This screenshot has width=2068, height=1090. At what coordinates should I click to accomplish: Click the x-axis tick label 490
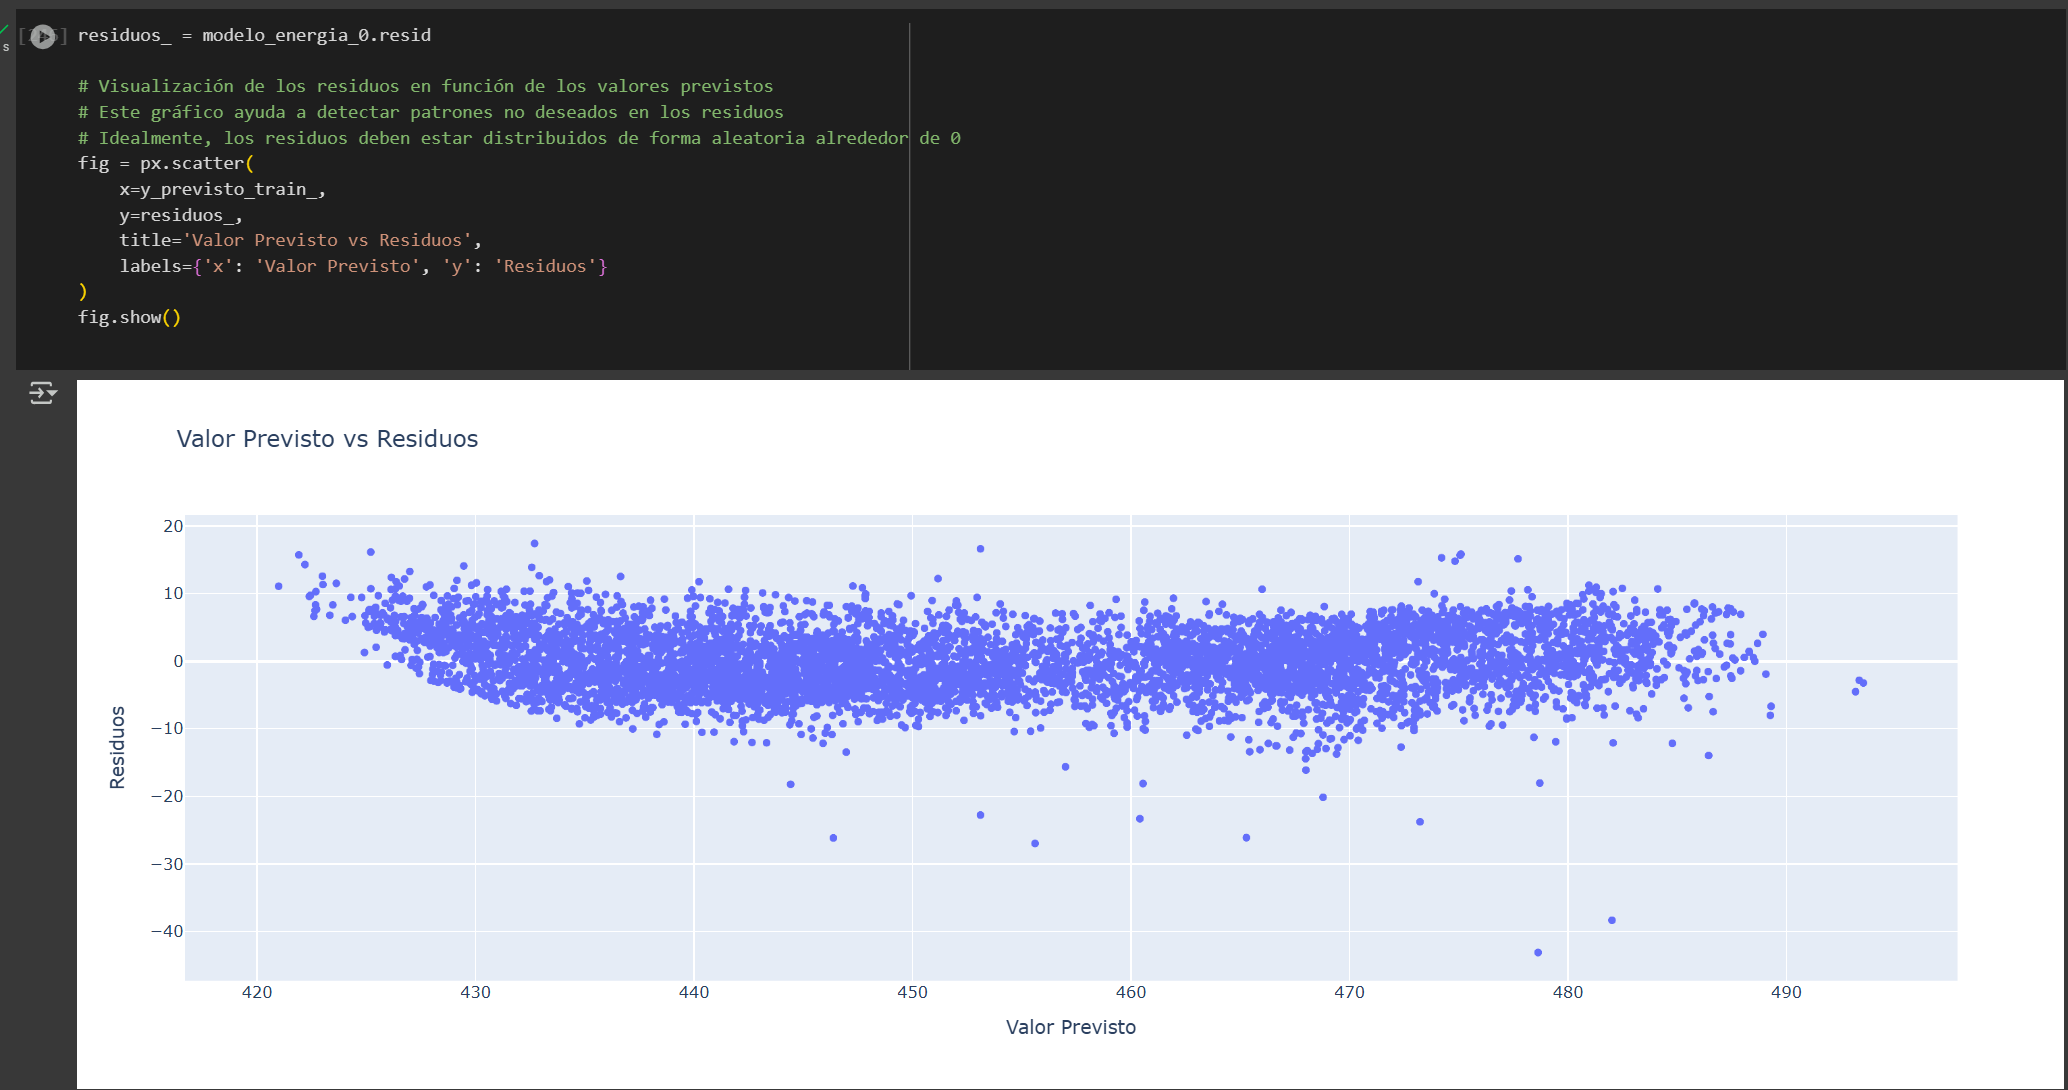click(1786, 992)
